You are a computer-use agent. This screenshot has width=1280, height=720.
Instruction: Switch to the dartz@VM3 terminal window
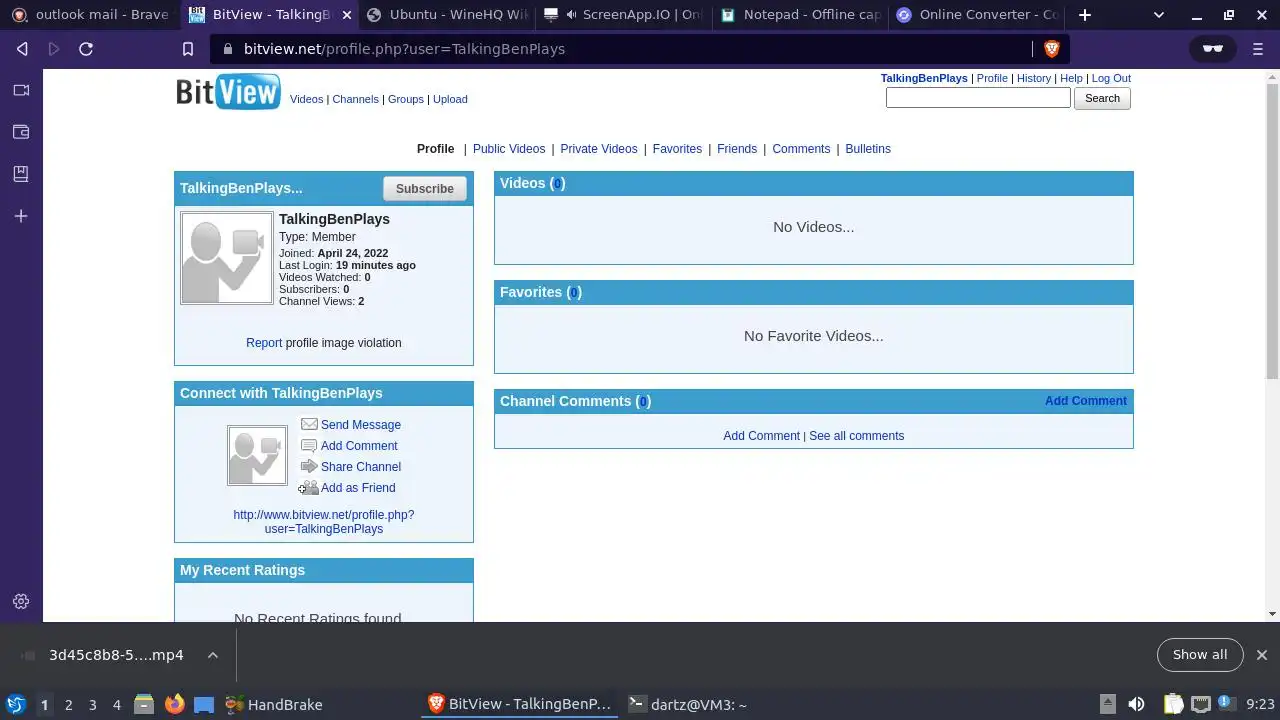pyautogui.click(x=688, y=705)
